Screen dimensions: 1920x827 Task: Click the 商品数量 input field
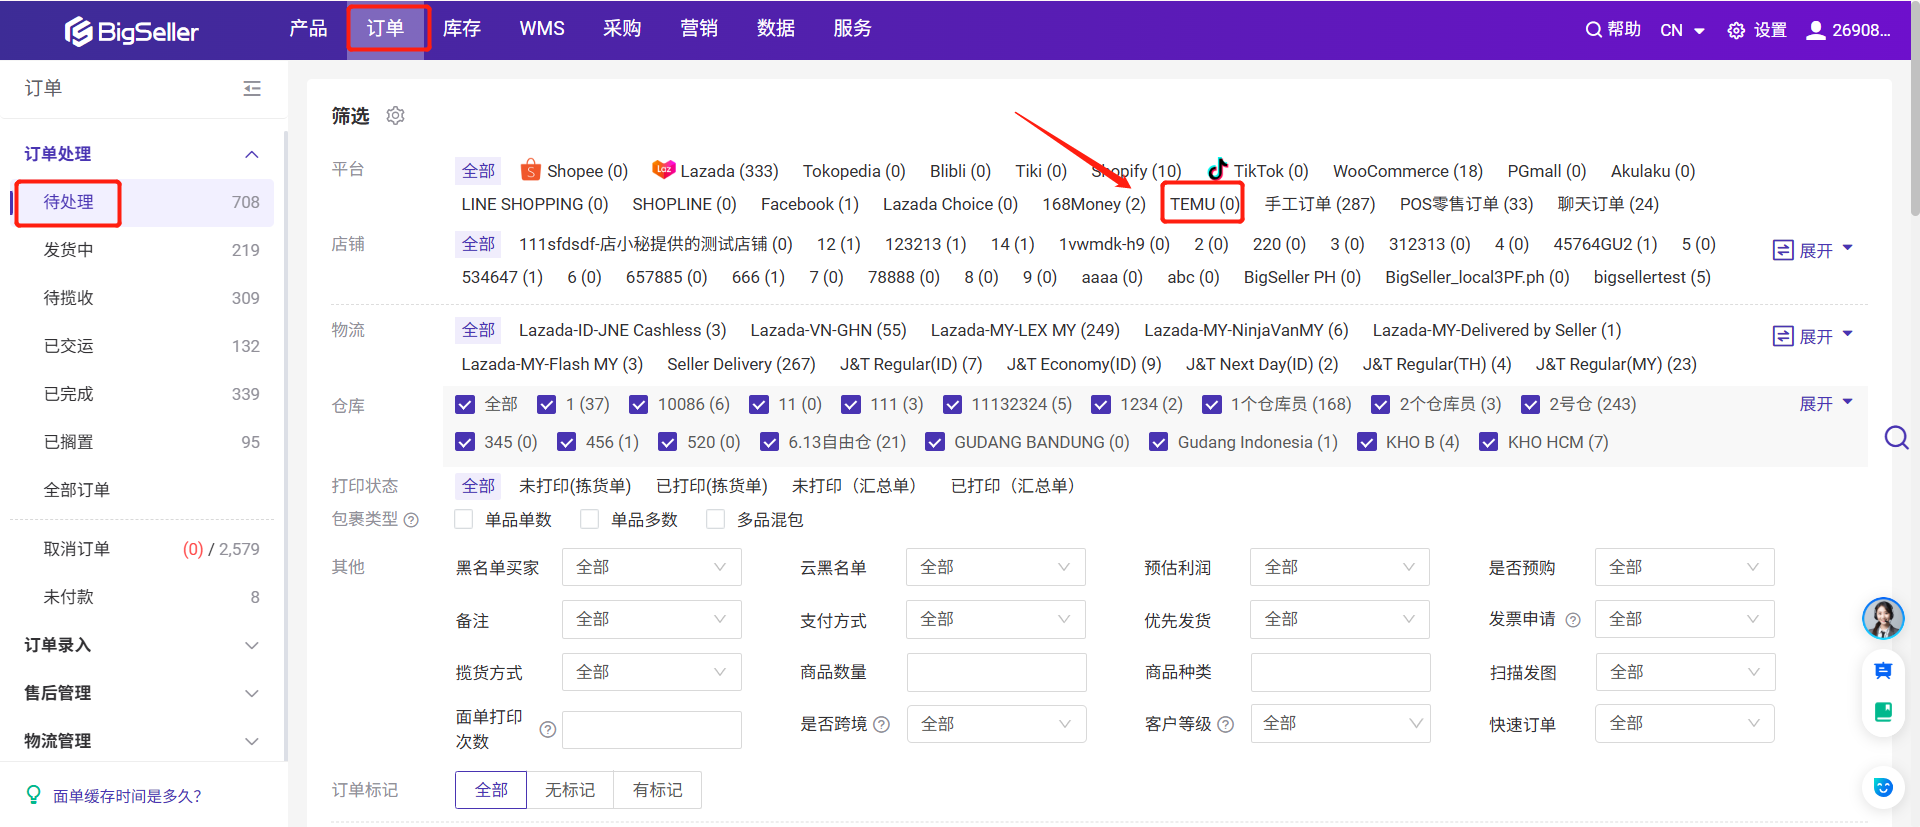click(x=996, y=672)
